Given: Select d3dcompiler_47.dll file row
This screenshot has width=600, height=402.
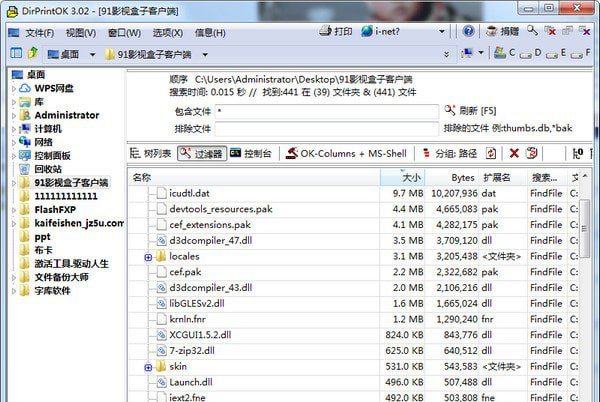Looking at the screenshot, I should (x=354, y=241).
